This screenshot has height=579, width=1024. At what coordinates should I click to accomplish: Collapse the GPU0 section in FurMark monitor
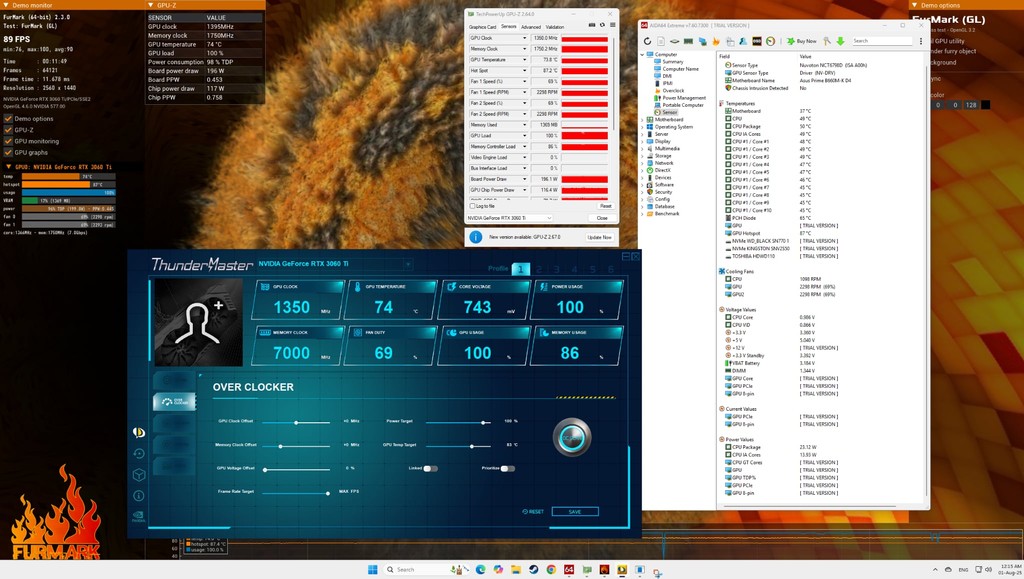[x=8, y=167]
